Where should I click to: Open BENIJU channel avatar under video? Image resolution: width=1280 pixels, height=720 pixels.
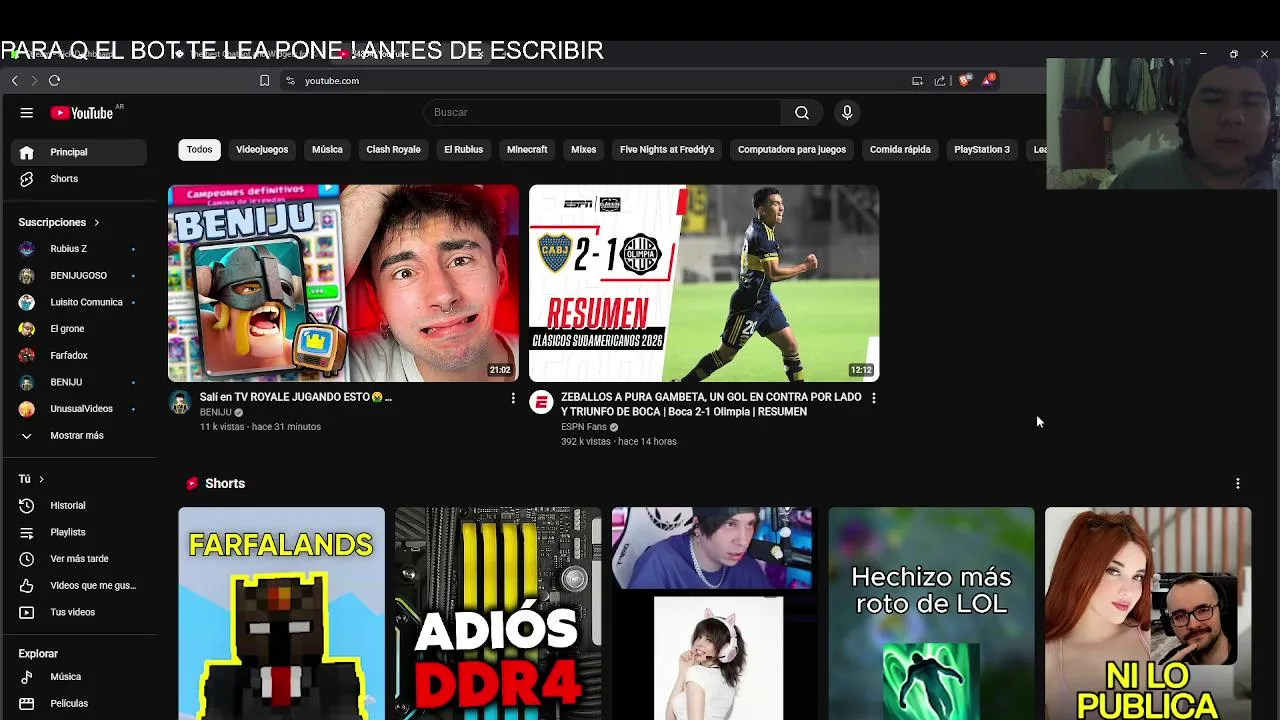click(x=180, y=403)
